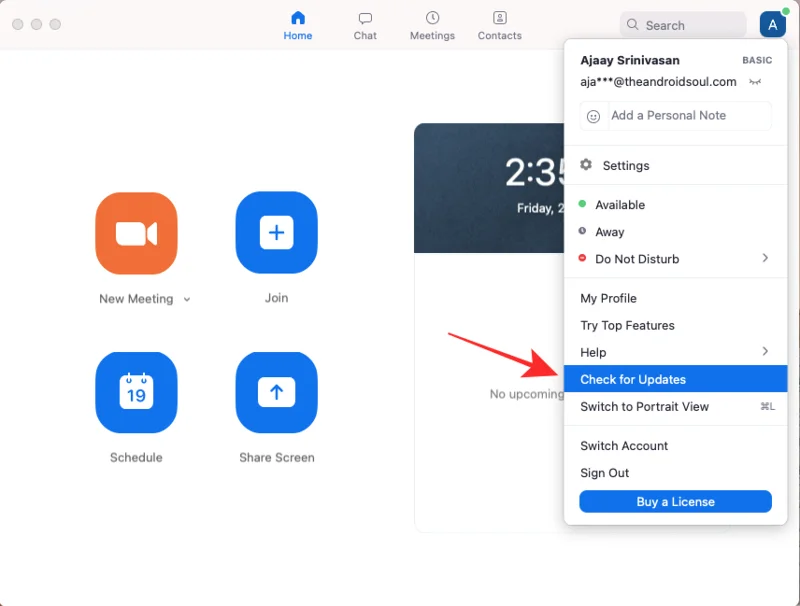Open the Schedule calendar icon
The width and height of the screenshot is (800, 606).
coord(136,392)
